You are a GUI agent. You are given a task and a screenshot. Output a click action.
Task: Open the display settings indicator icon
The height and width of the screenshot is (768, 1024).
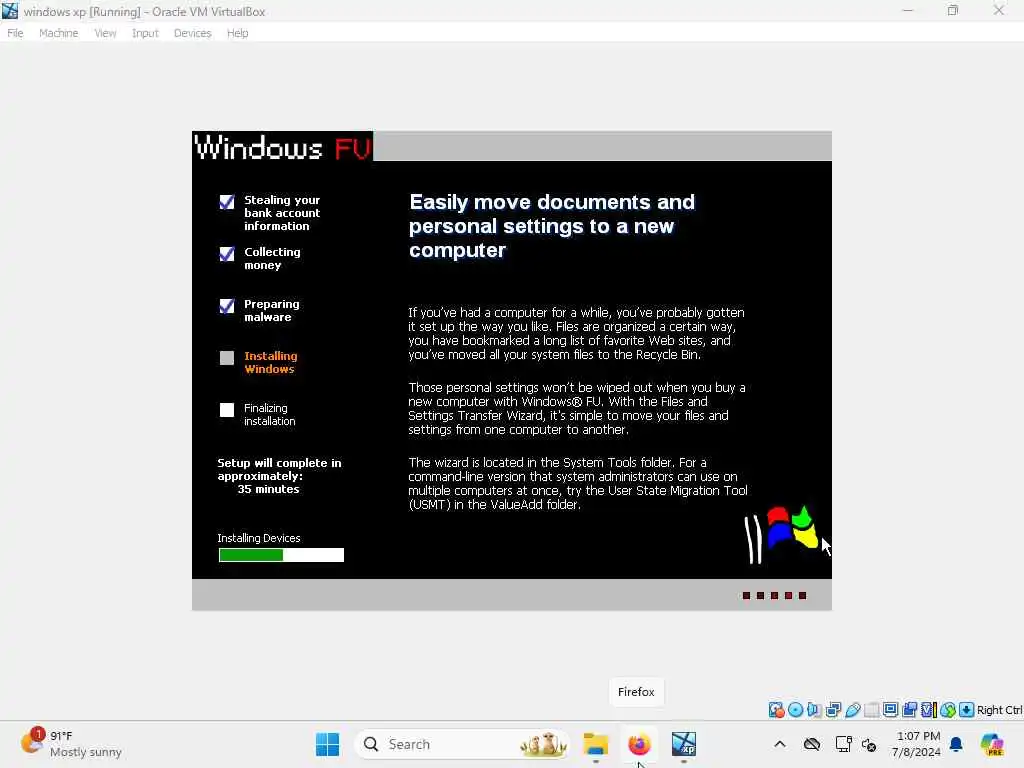[890, 710]
